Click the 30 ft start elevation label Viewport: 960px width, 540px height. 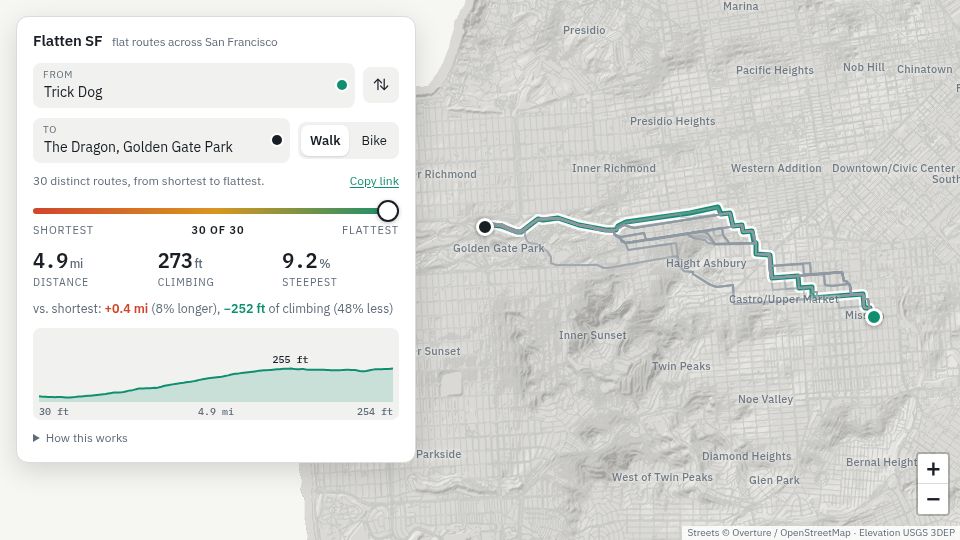point(54,411)
